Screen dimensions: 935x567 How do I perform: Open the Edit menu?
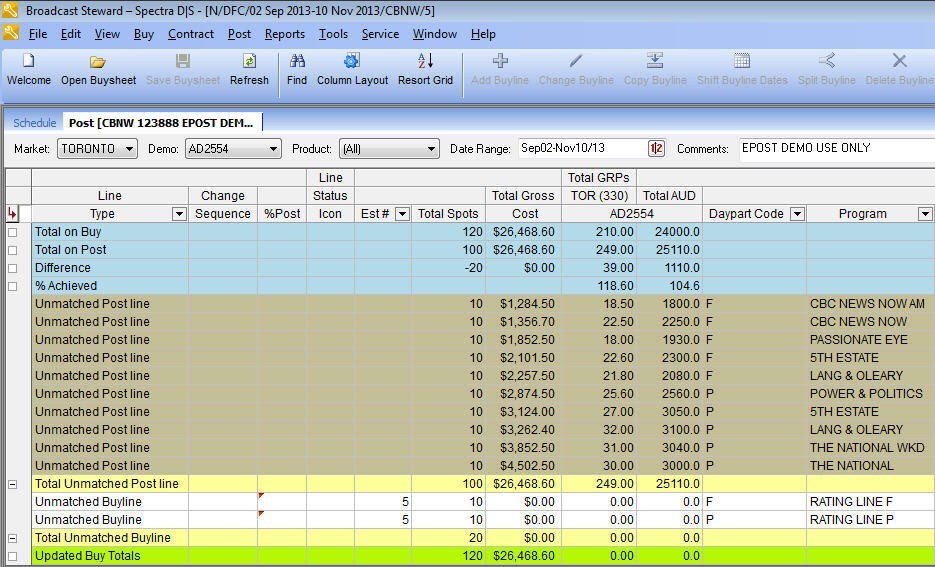click(x=70, y=34)
